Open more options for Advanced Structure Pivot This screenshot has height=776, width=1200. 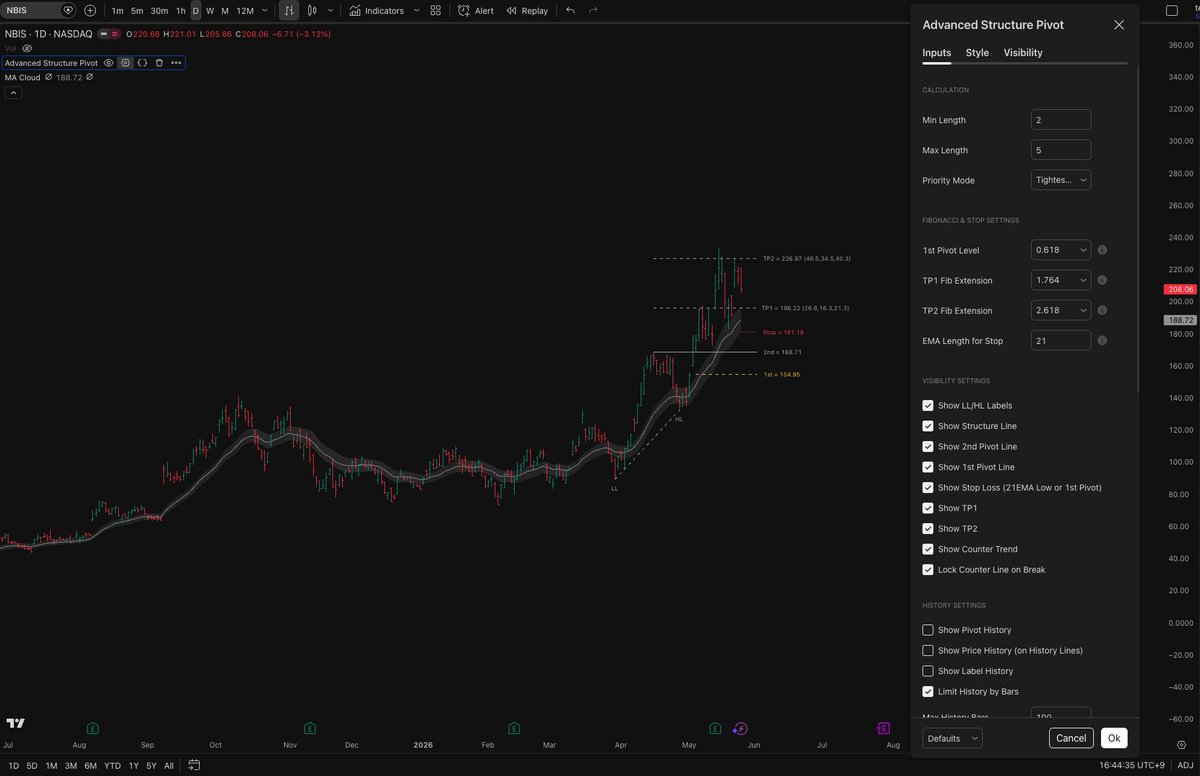click(176, 62)
